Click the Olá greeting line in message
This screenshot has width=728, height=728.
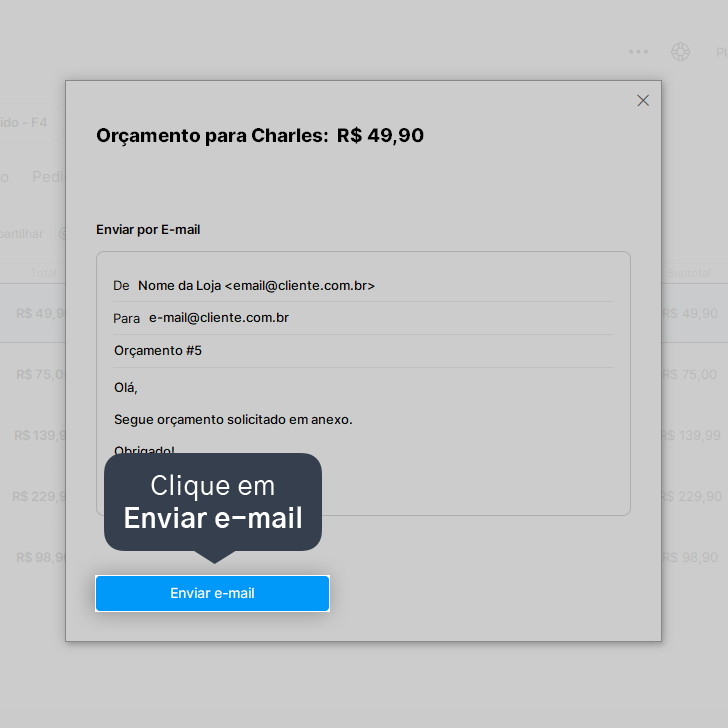point(126,387)
